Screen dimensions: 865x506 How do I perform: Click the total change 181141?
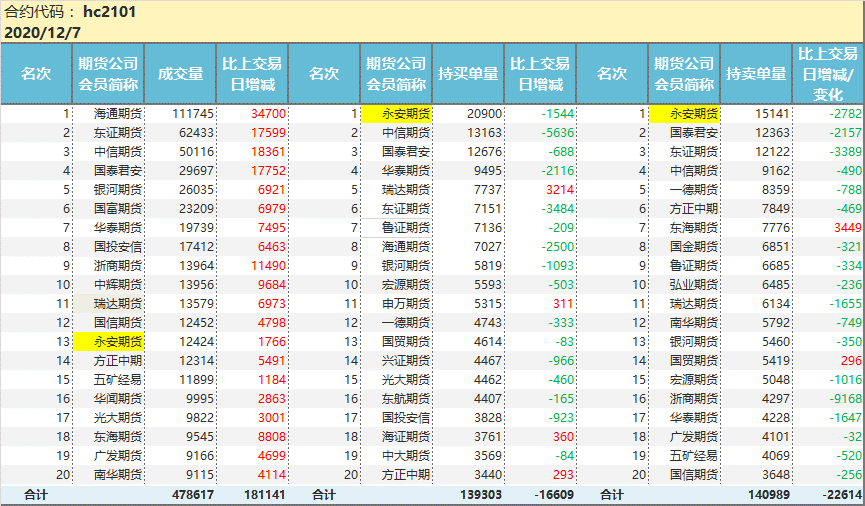point(265,494)
